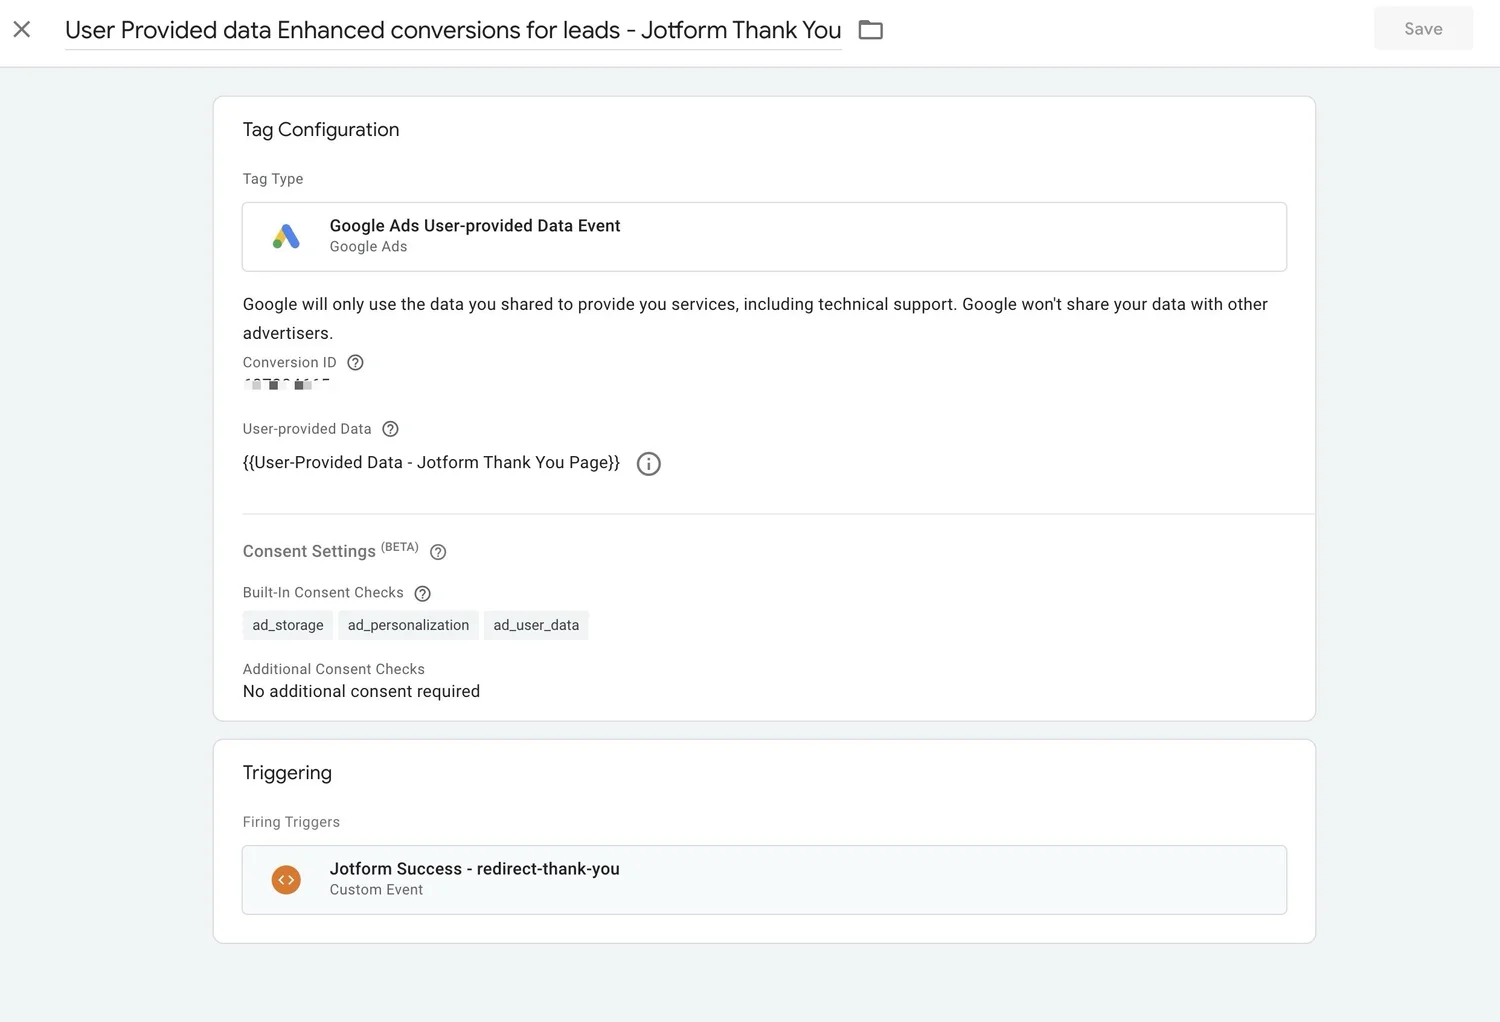This screenshot has height=1022, width=1500.
Task: Click the Google Ads logo icon
Action: pyautogui.click(x=286, y=237)
